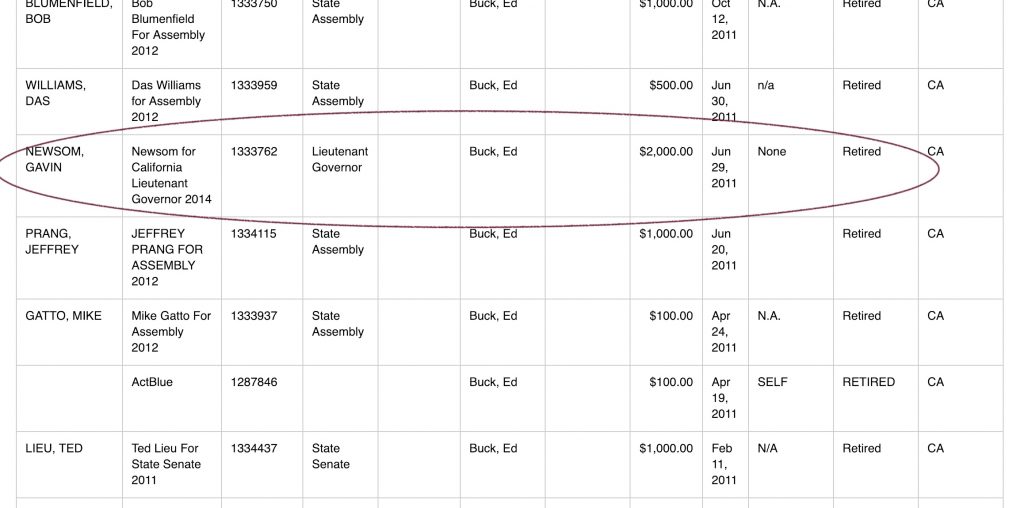The height and width of the screenshot is (508, 1024).
Task: Click JEFFREY PRANG FOR ASSEMBLY 2012 committee
Action: click(x=167, y=257)
